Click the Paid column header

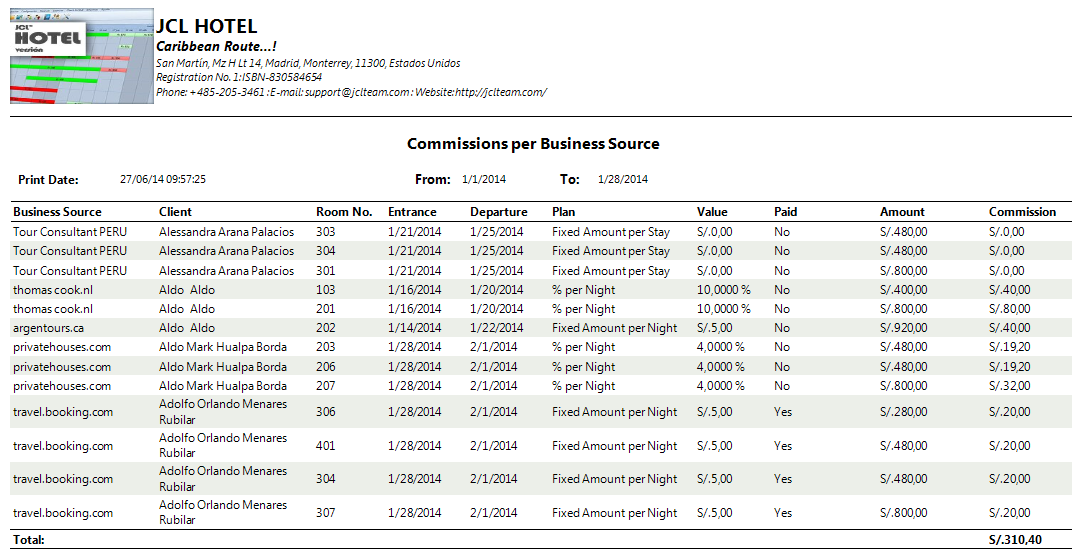[x=785, y=212]
